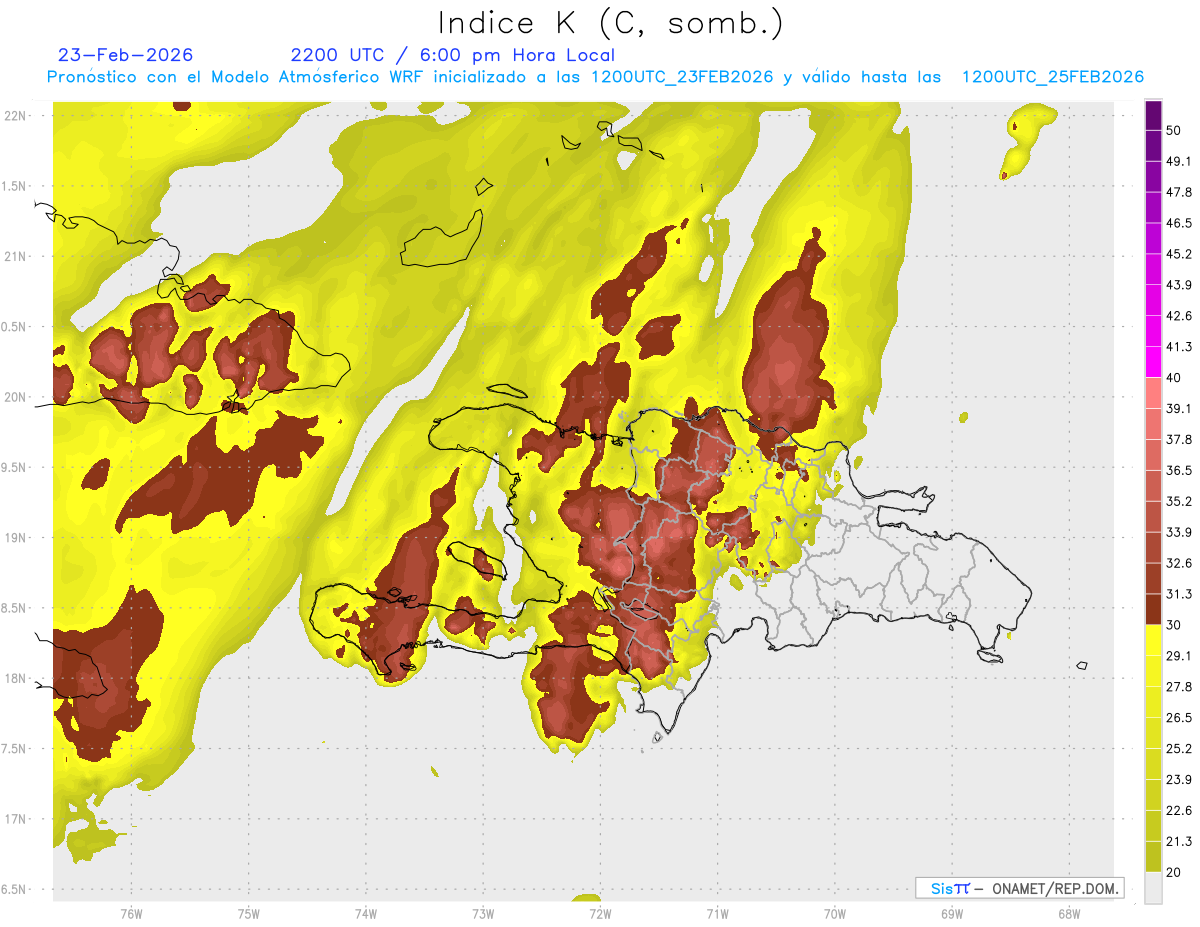Click the "2200 UTC / 6:00 pm Hora Local" text
Screen dimensions: 1200x927
click(x=453, y=55)
